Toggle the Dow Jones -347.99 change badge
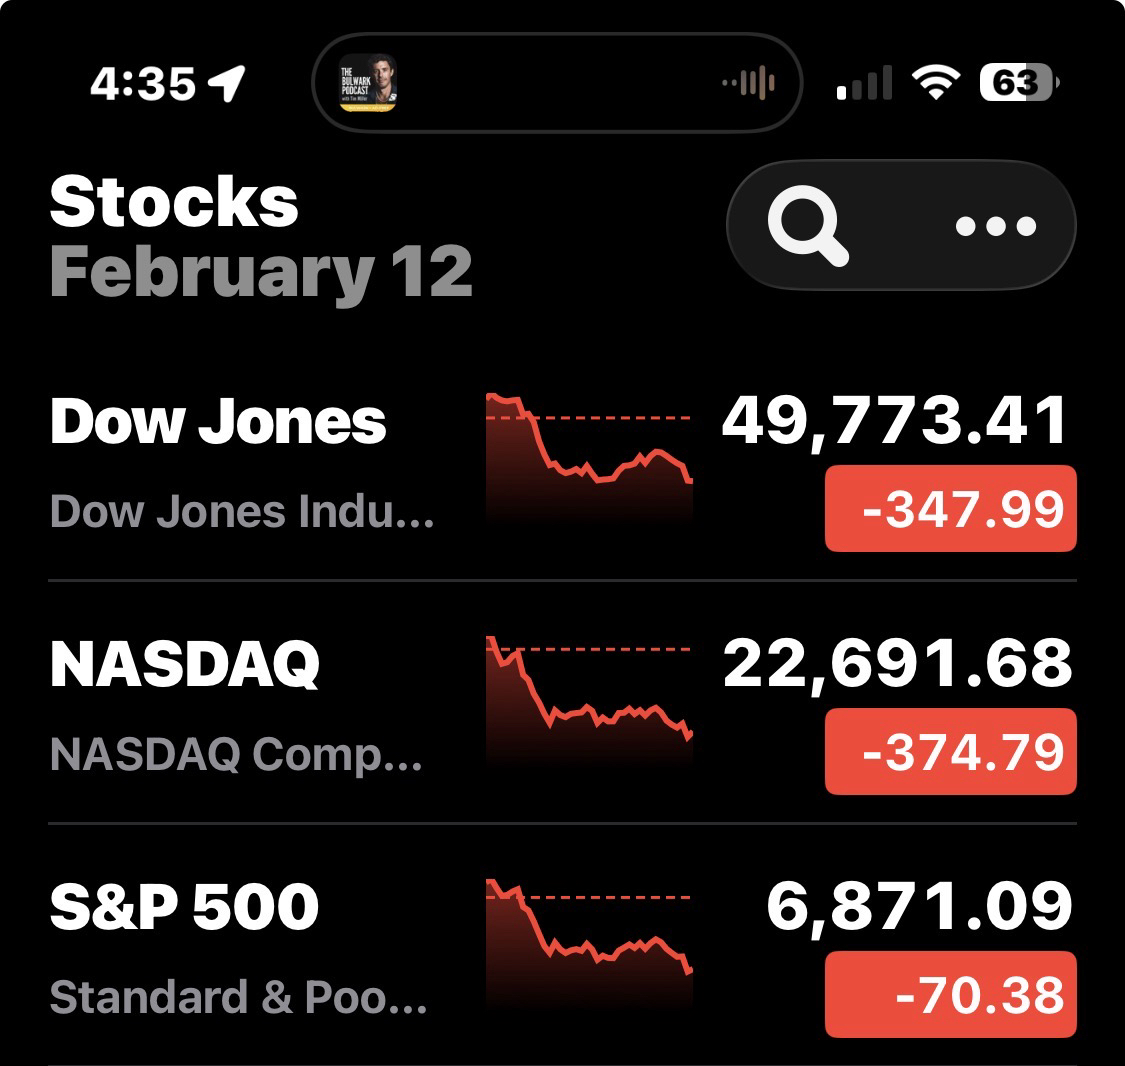Screen dimensions: 1125x1066 click(950, 509)
